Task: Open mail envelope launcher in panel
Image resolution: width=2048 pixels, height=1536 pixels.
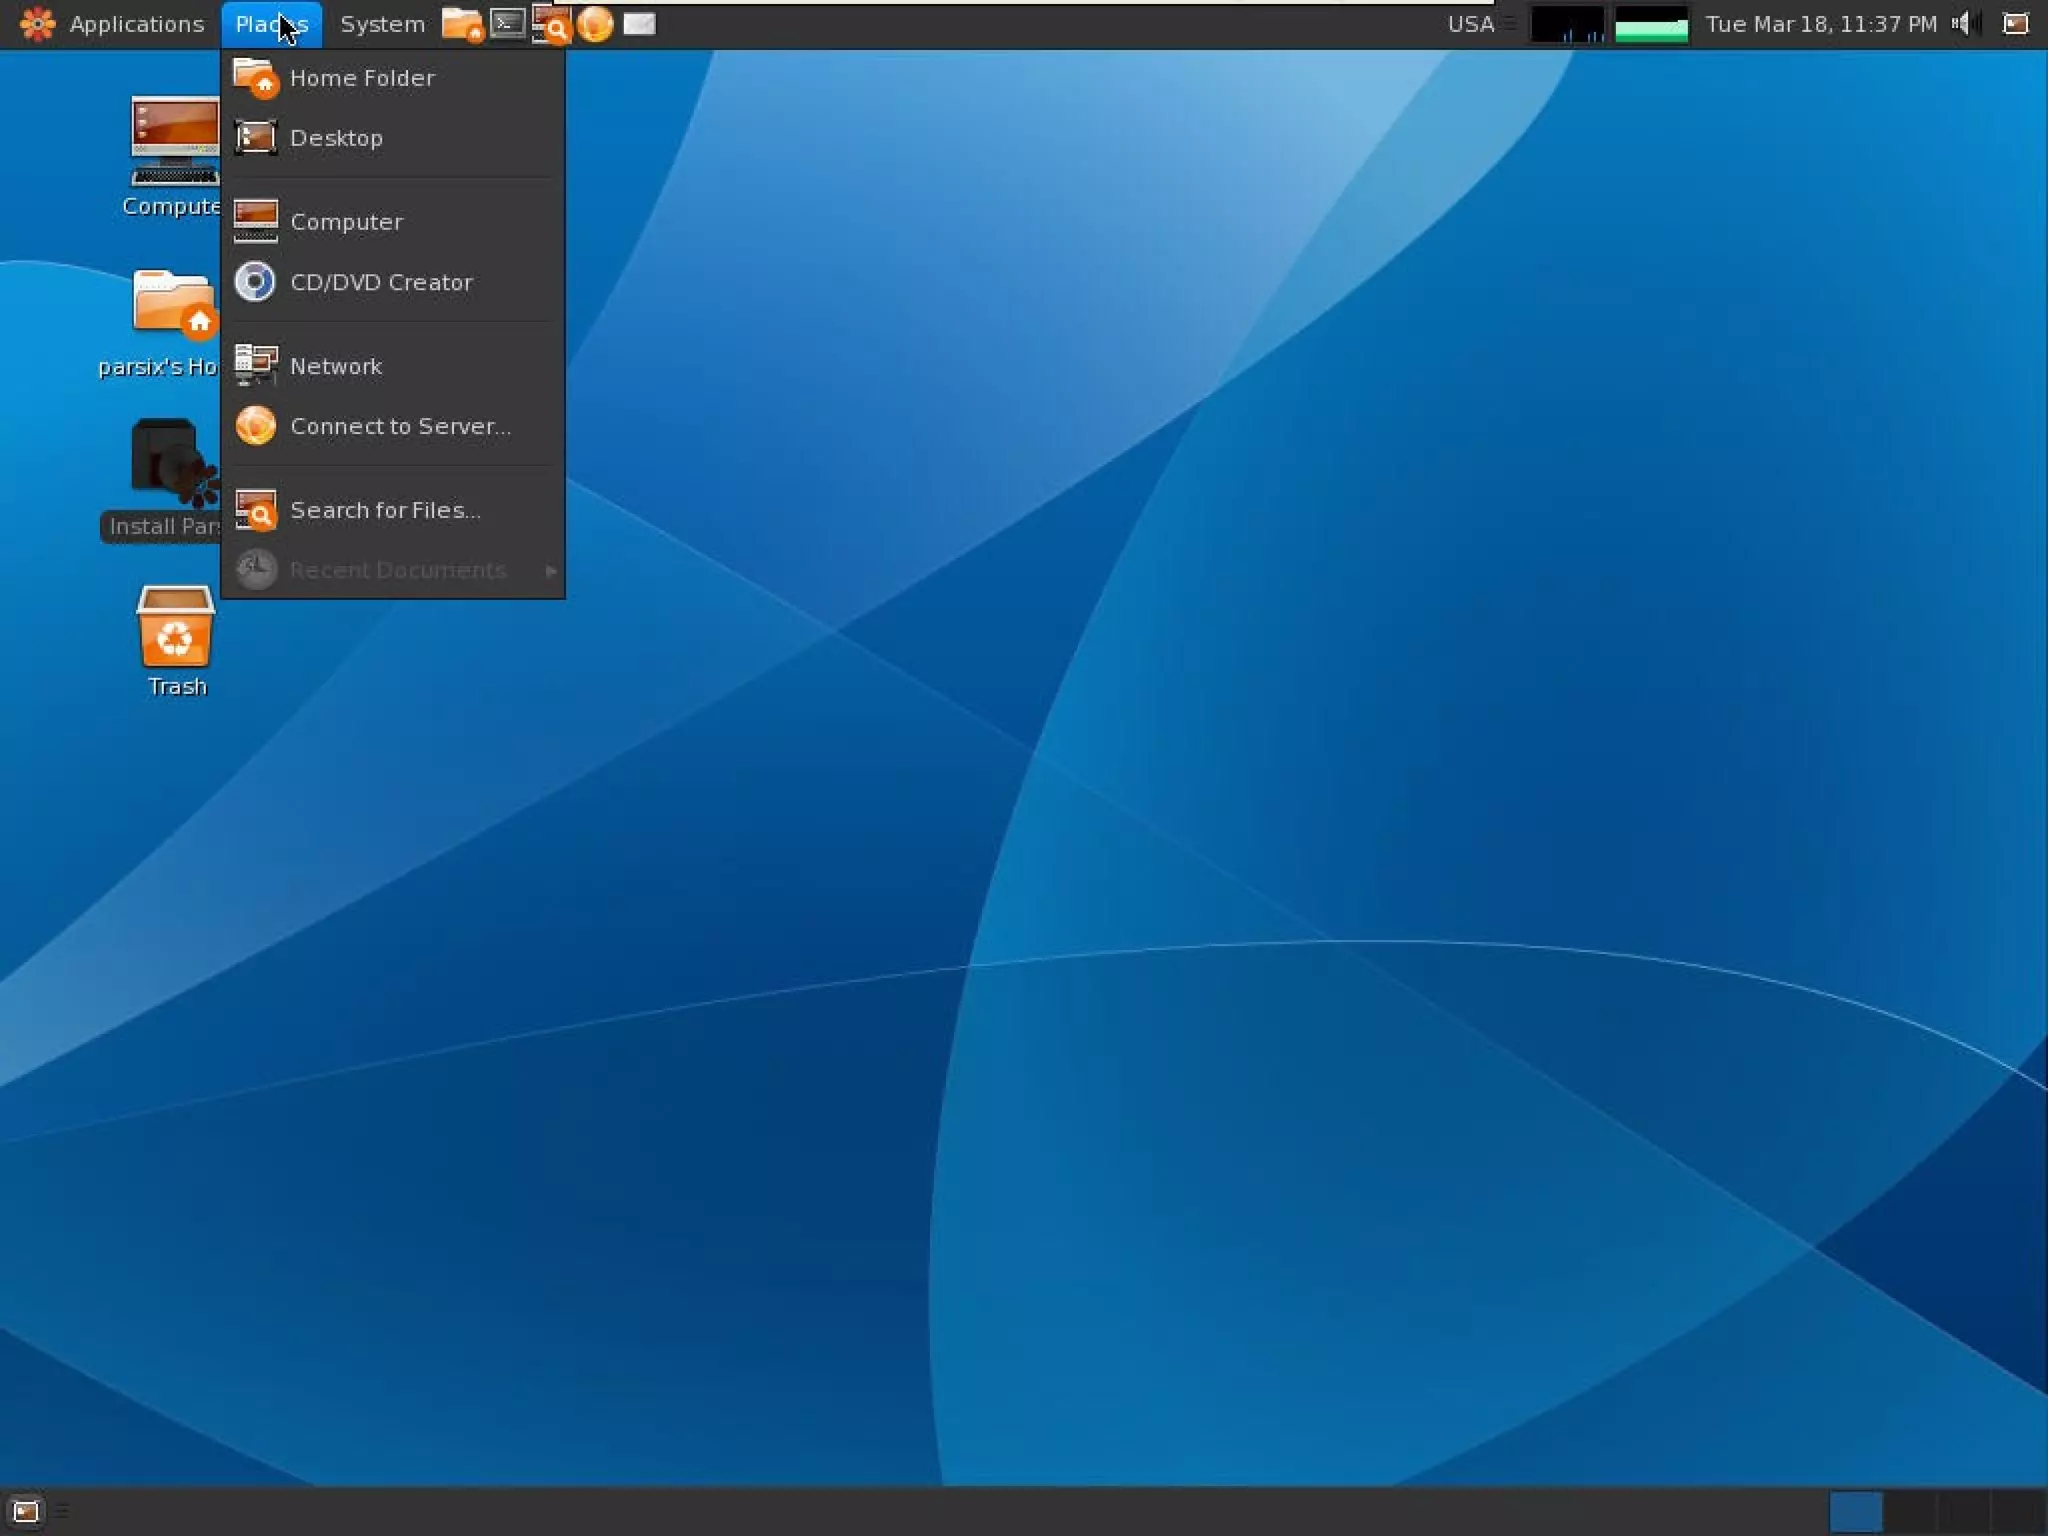Action: tap(639, 24)
